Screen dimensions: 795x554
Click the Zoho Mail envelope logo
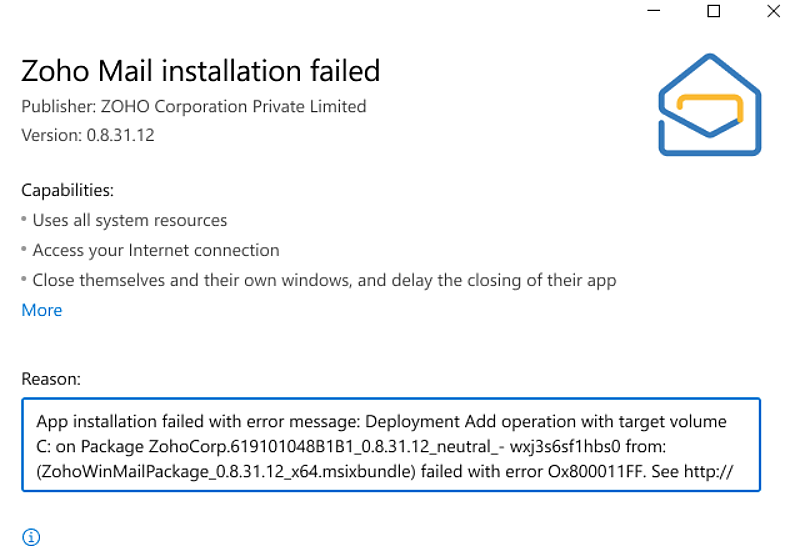pos(709,110)
